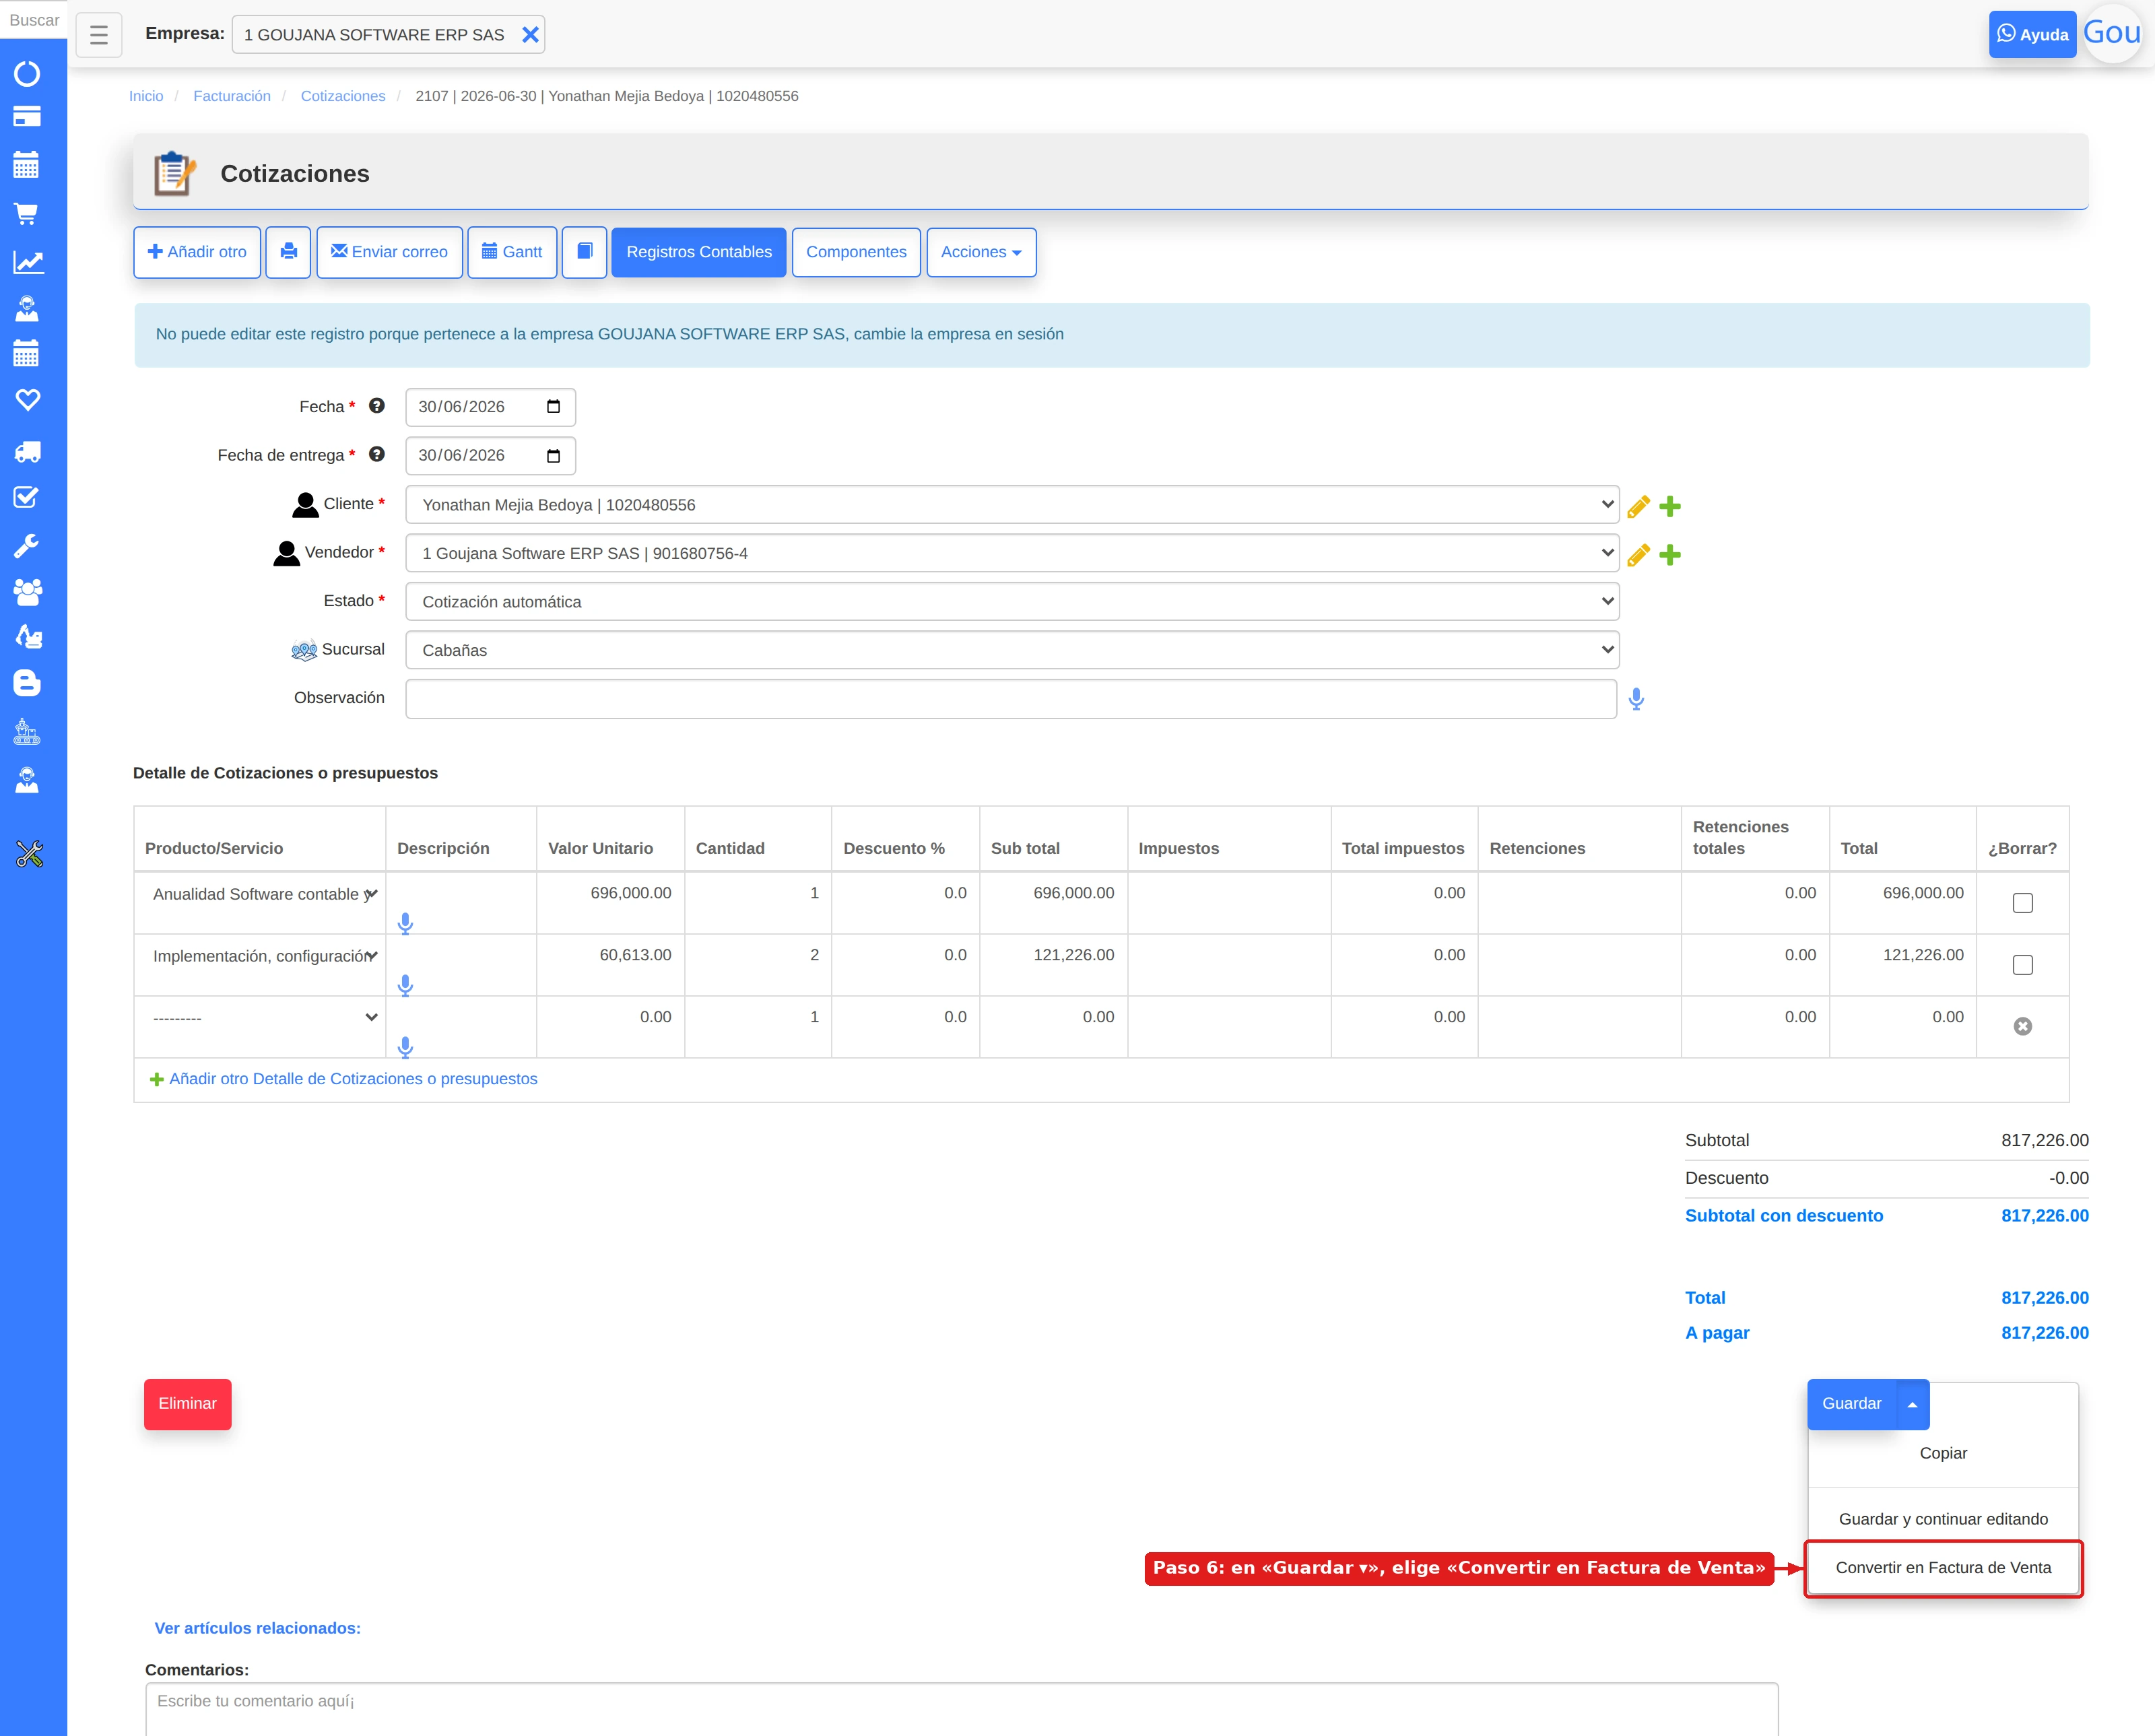Expand the Acciones dropdown button

click(981, 252)
